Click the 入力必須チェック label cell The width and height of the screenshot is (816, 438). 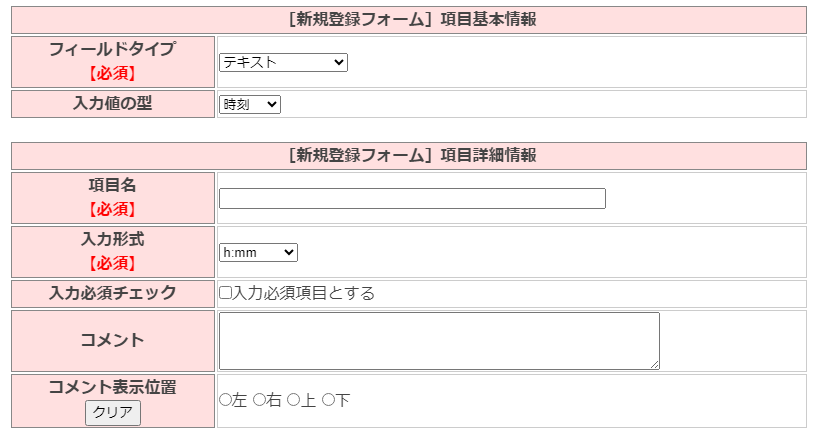pyautogui.click(x=113, y=293)
